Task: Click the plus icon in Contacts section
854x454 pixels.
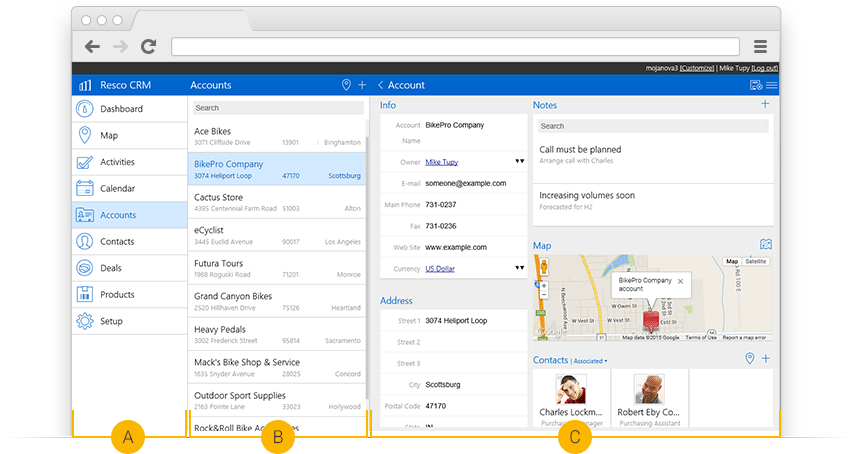Action: (x=766, y=359)
